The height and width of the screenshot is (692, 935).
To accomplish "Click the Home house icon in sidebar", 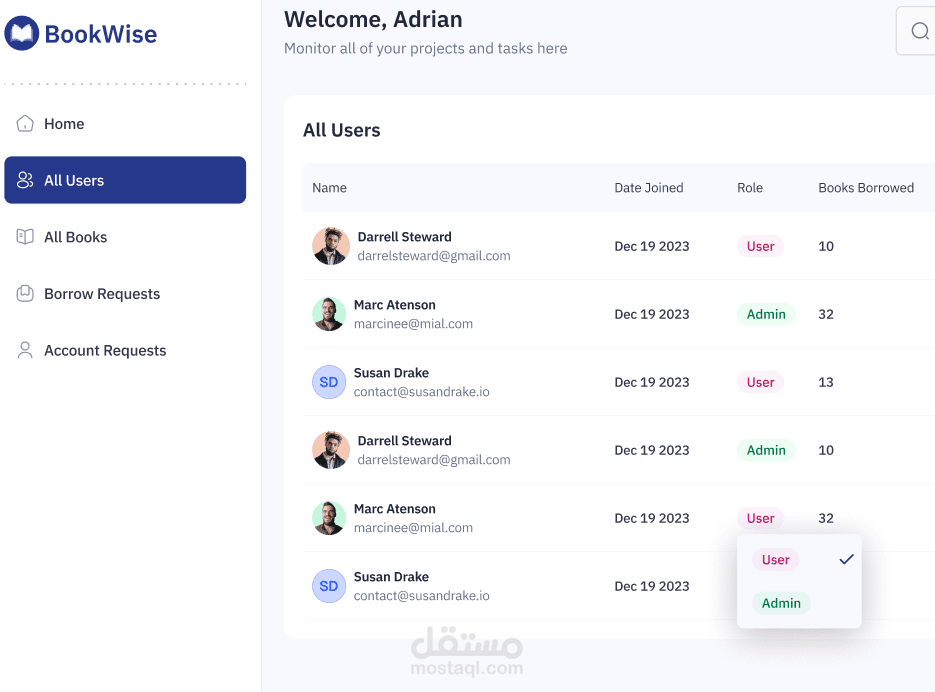I will [x=25, y=123].
